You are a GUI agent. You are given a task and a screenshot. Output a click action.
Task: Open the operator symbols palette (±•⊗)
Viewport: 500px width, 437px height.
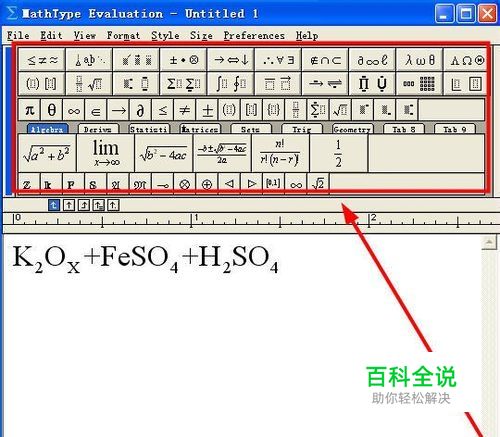pos(184,60)
